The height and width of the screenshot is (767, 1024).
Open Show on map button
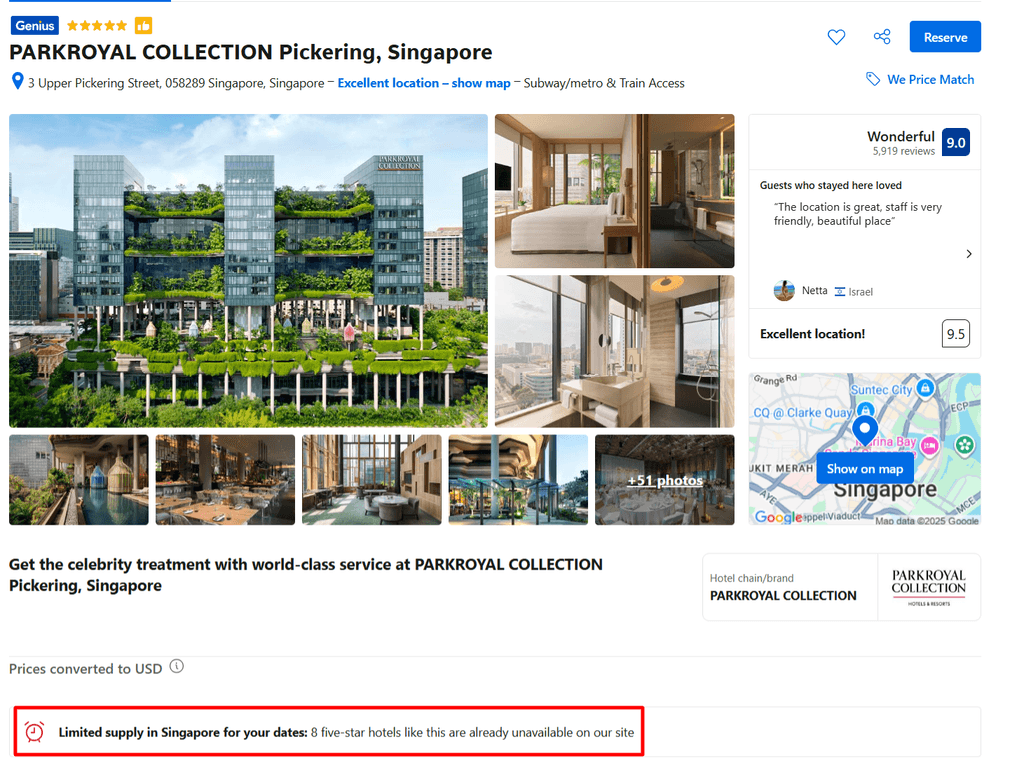pos(865,469)
